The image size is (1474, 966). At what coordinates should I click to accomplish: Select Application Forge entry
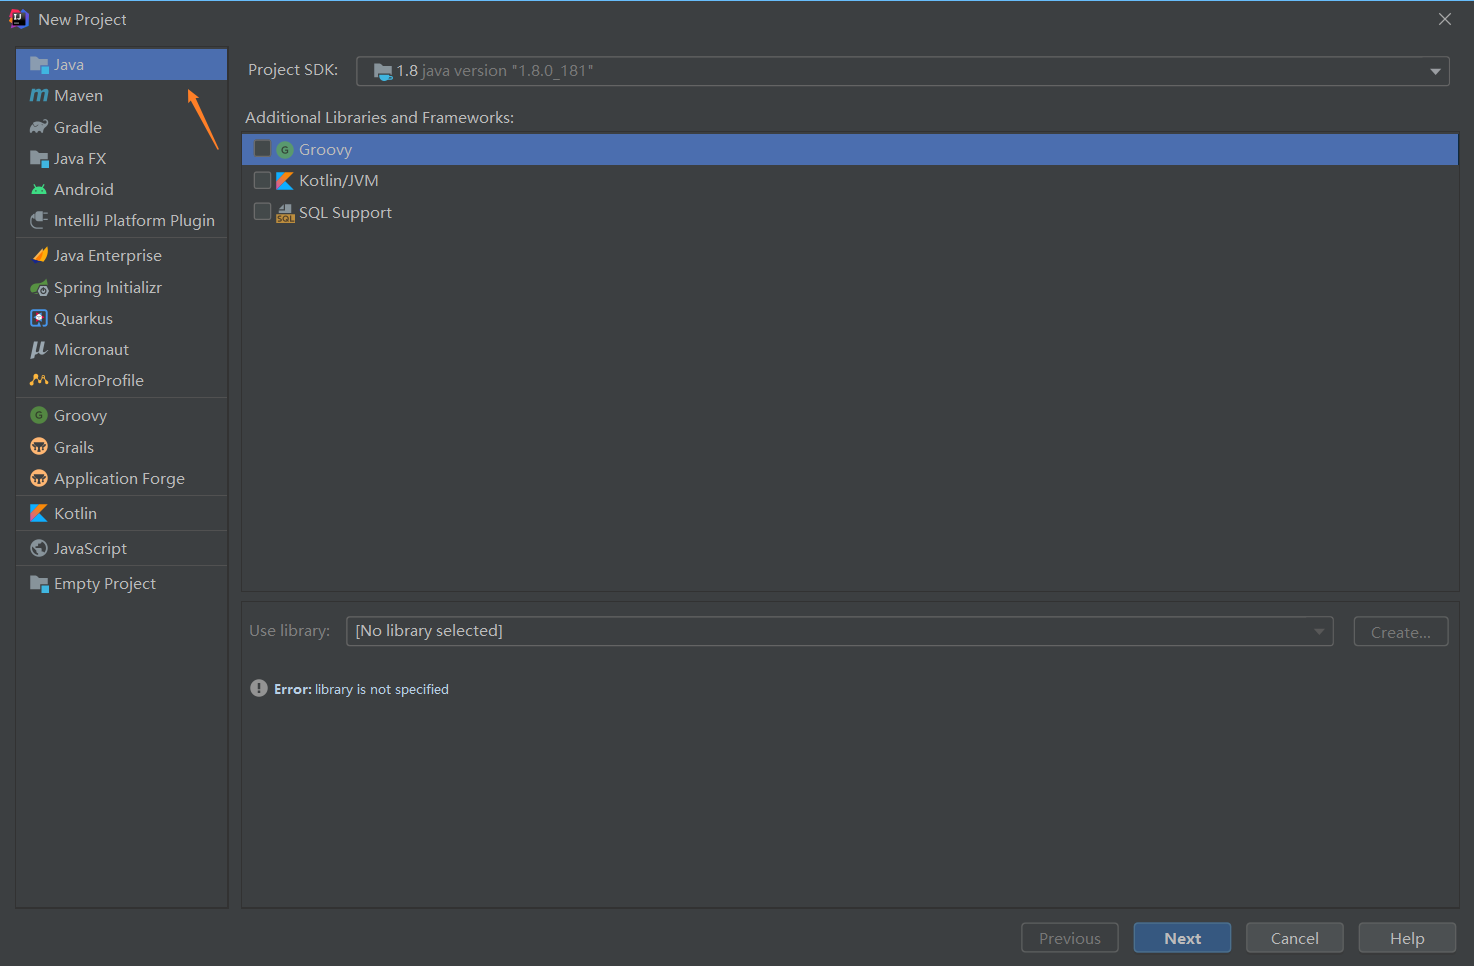(x=122, y=478)
